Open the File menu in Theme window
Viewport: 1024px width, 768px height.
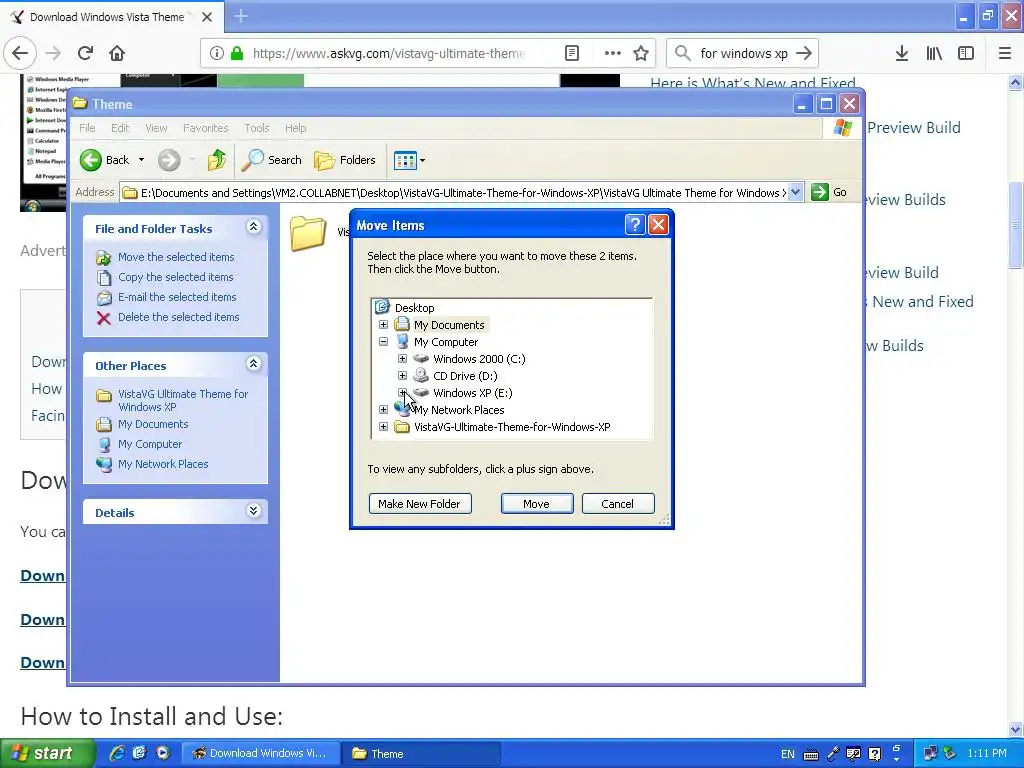[87, 128]
